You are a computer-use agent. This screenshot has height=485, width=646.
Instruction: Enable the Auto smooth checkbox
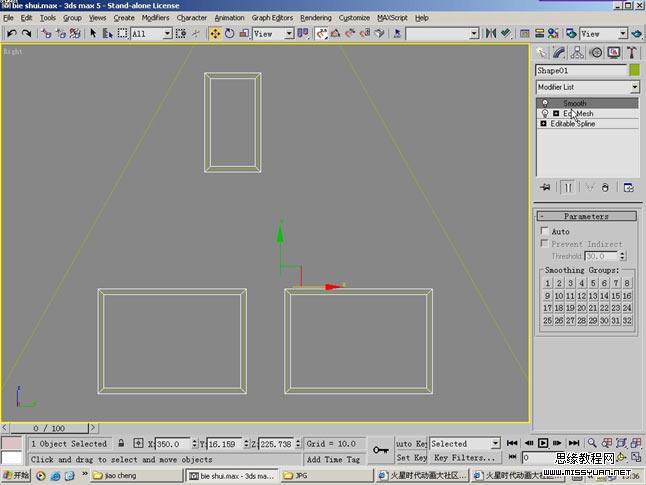tap(545, 231)
